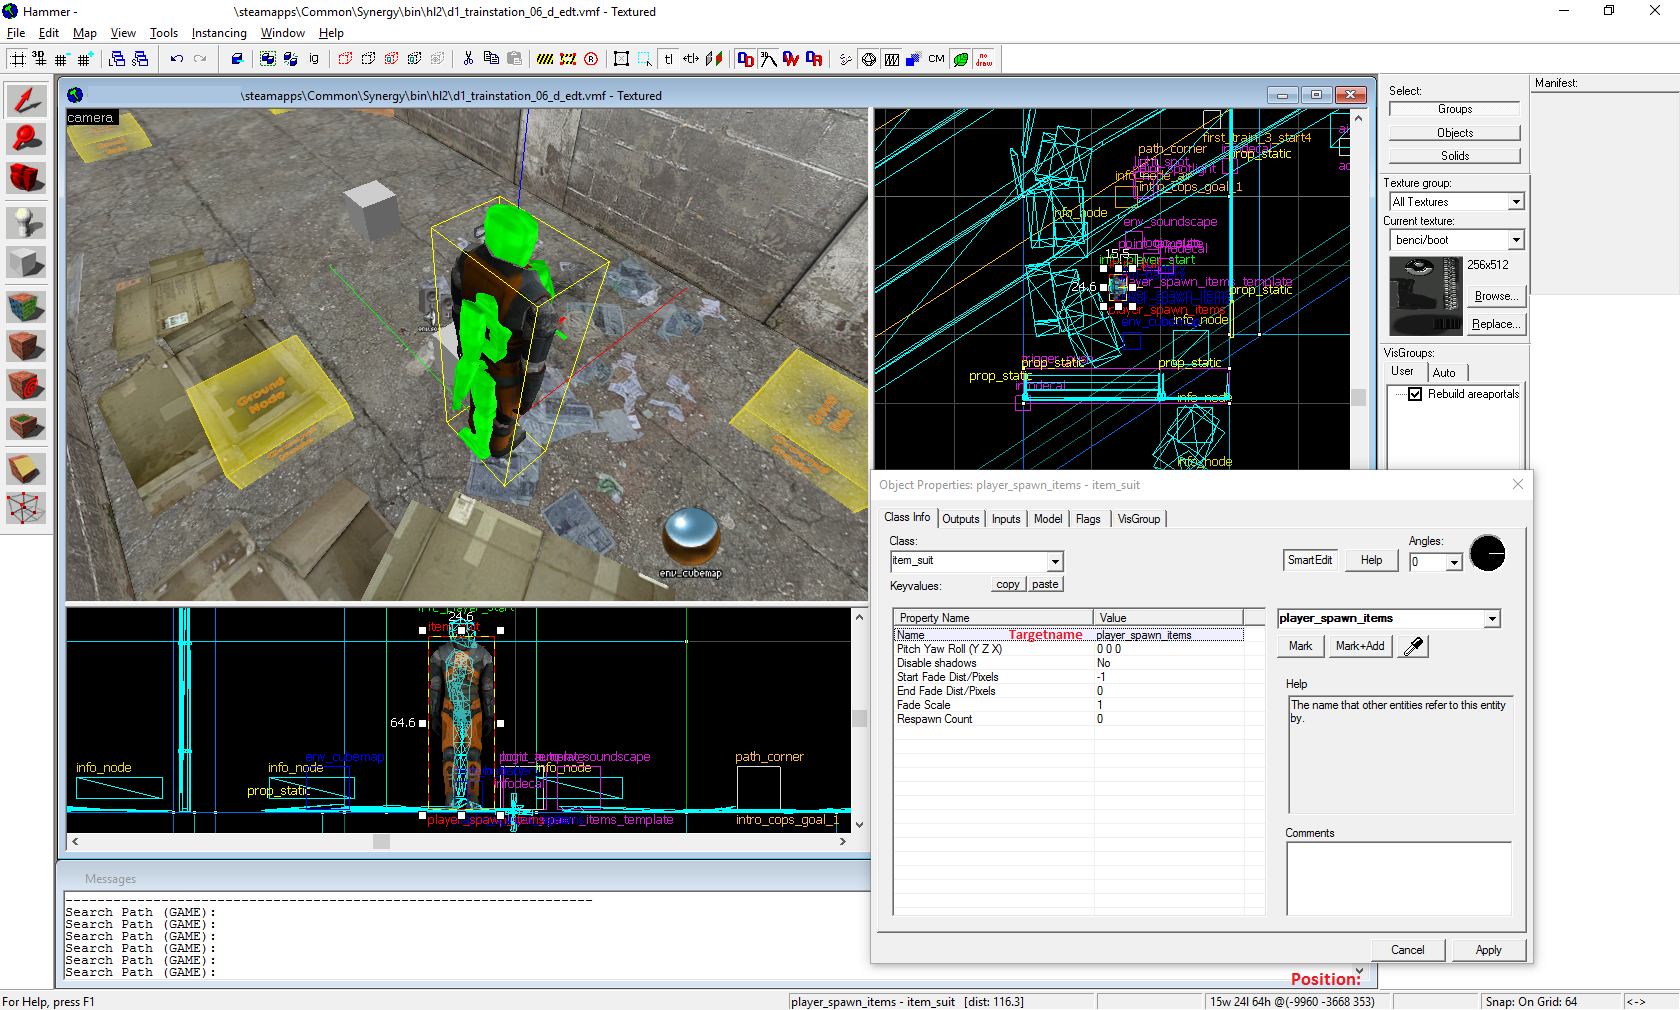Open the Instancing menu
This screenshot has width=1680, height=1010.
tap(218, 33)
